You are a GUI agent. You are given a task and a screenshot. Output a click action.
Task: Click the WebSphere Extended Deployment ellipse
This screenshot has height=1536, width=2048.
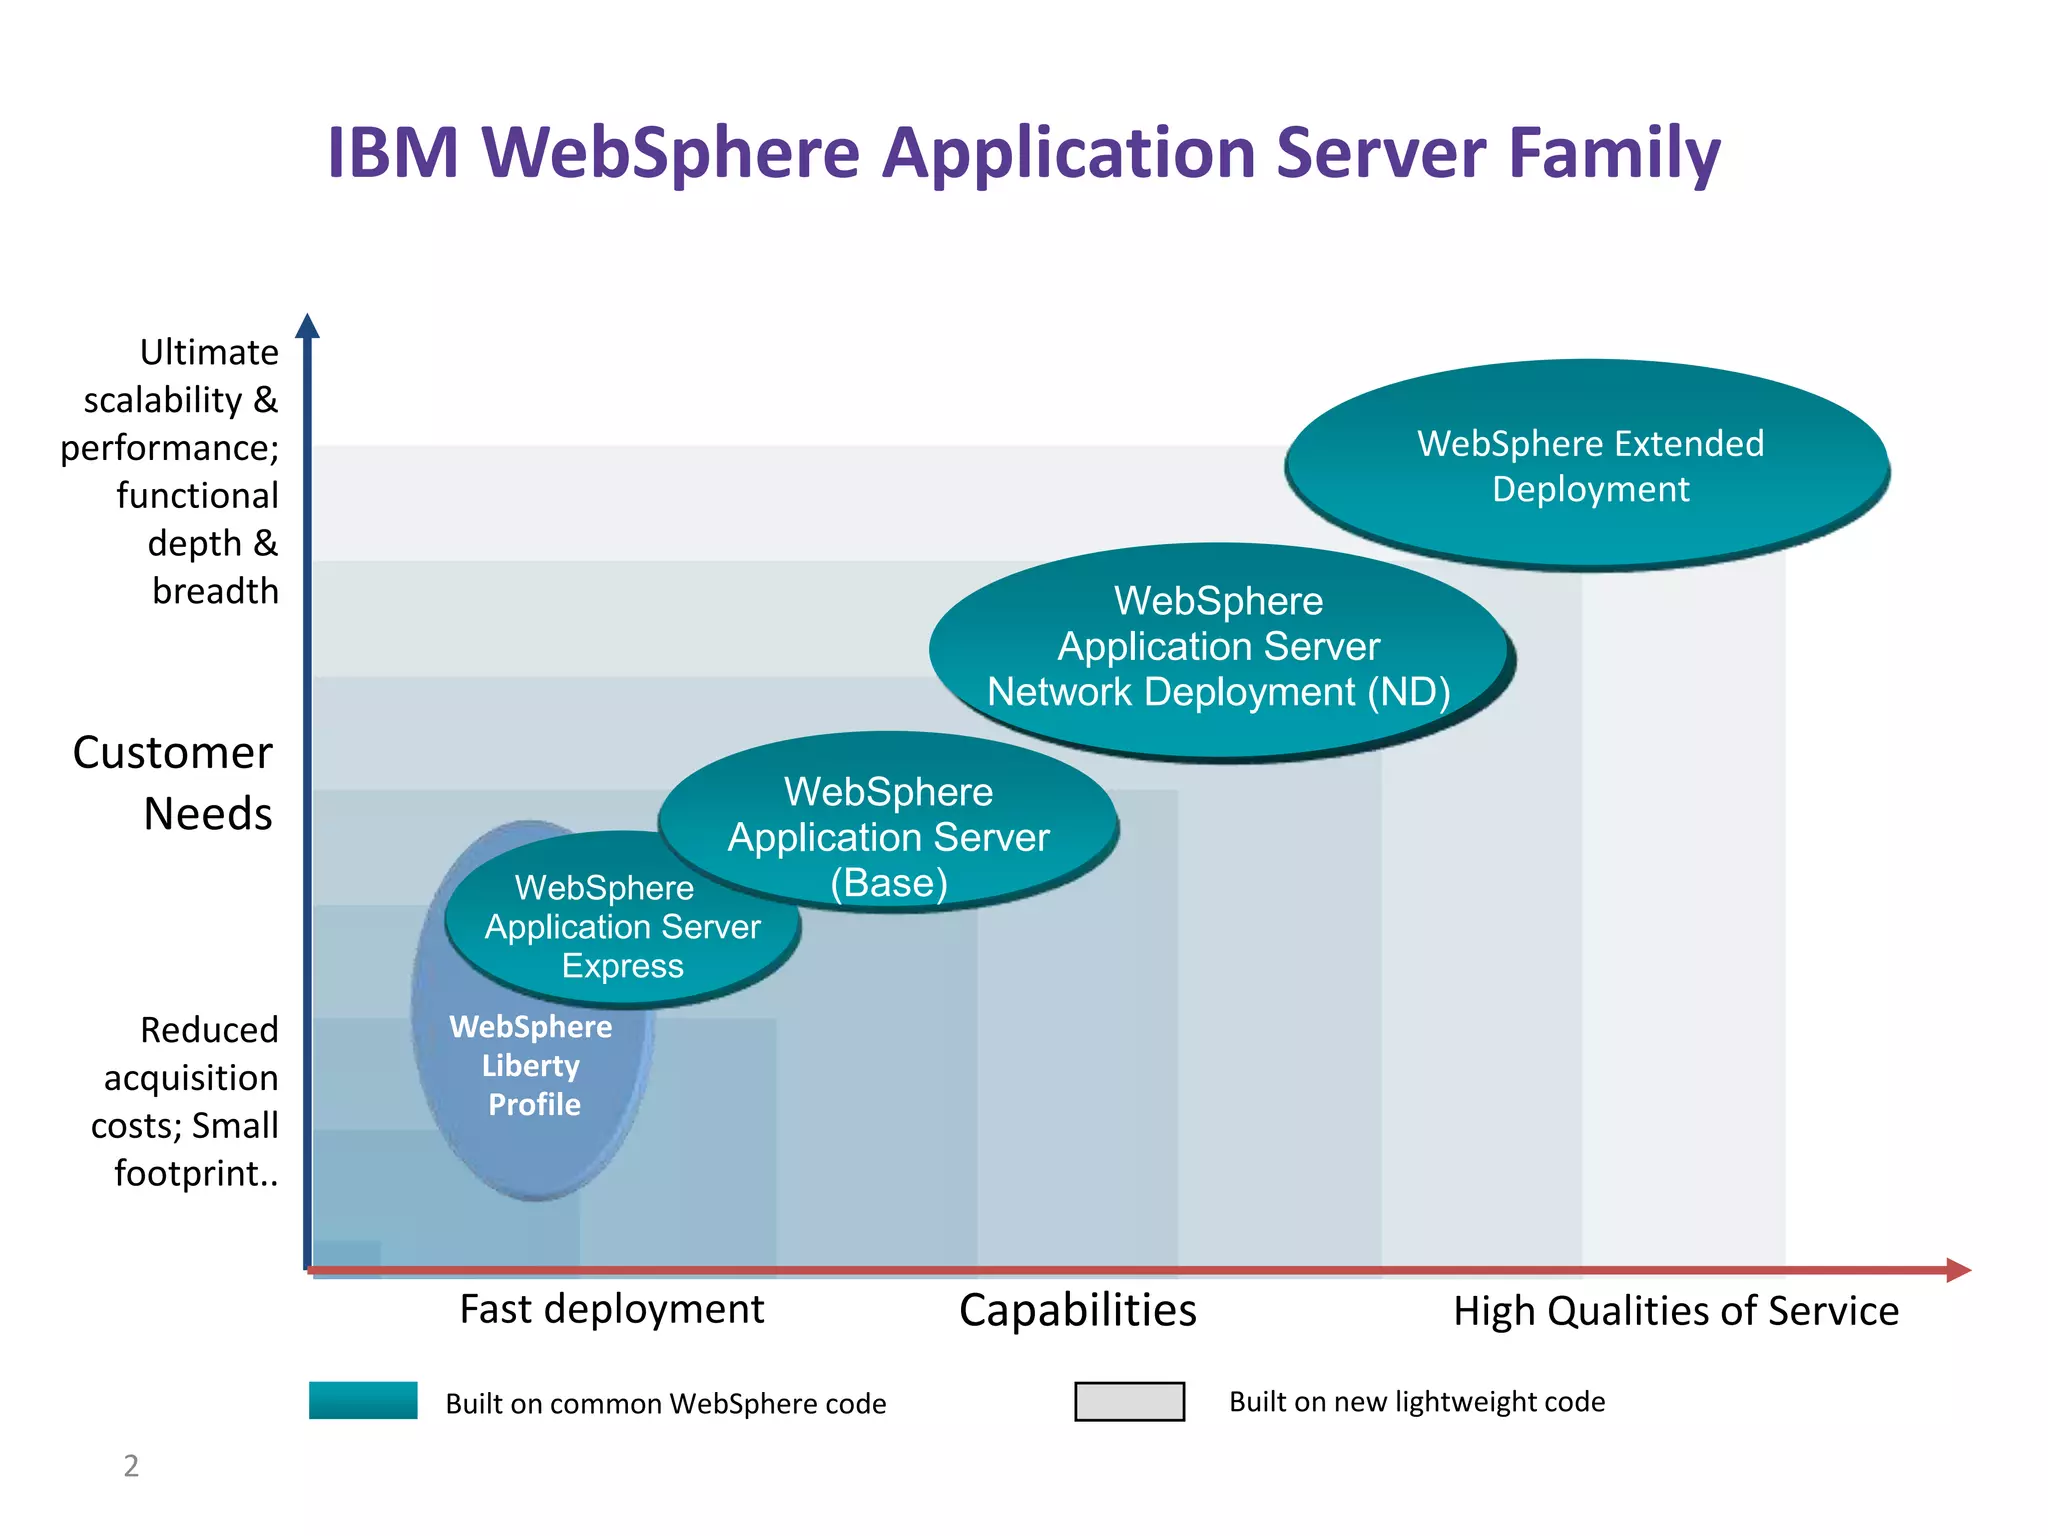1588,465
